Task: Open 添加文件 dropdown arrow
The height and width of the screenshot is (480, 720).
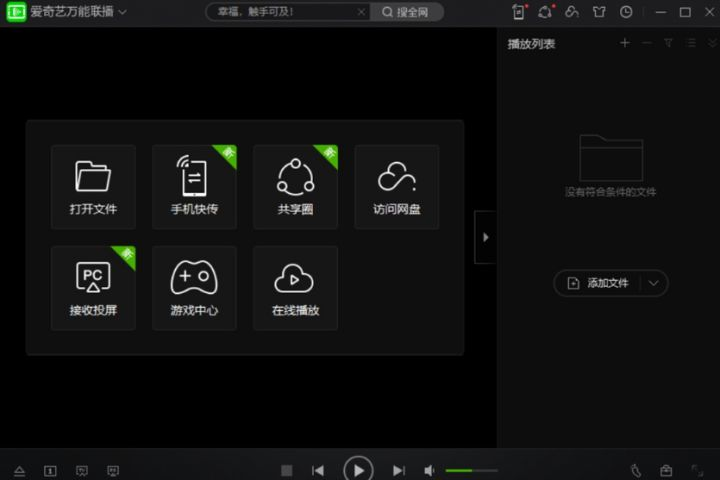Action: [x=654, y=283]
